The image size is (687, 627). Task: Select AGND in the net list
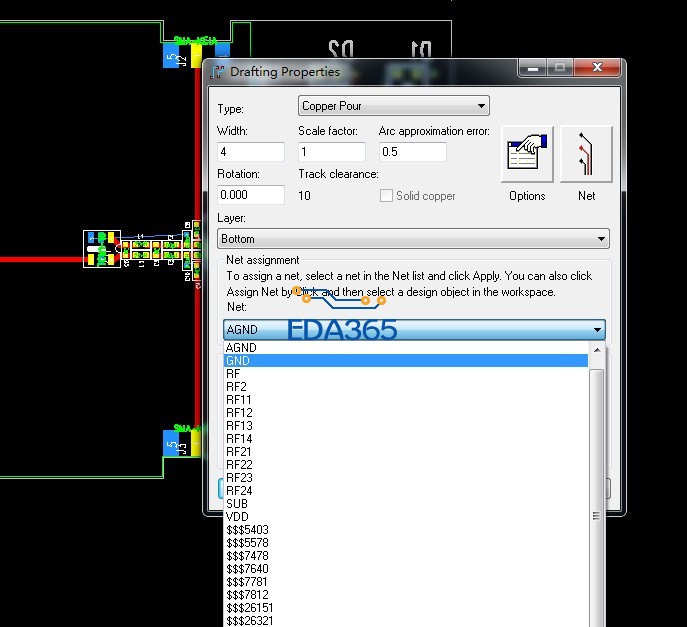406,348
